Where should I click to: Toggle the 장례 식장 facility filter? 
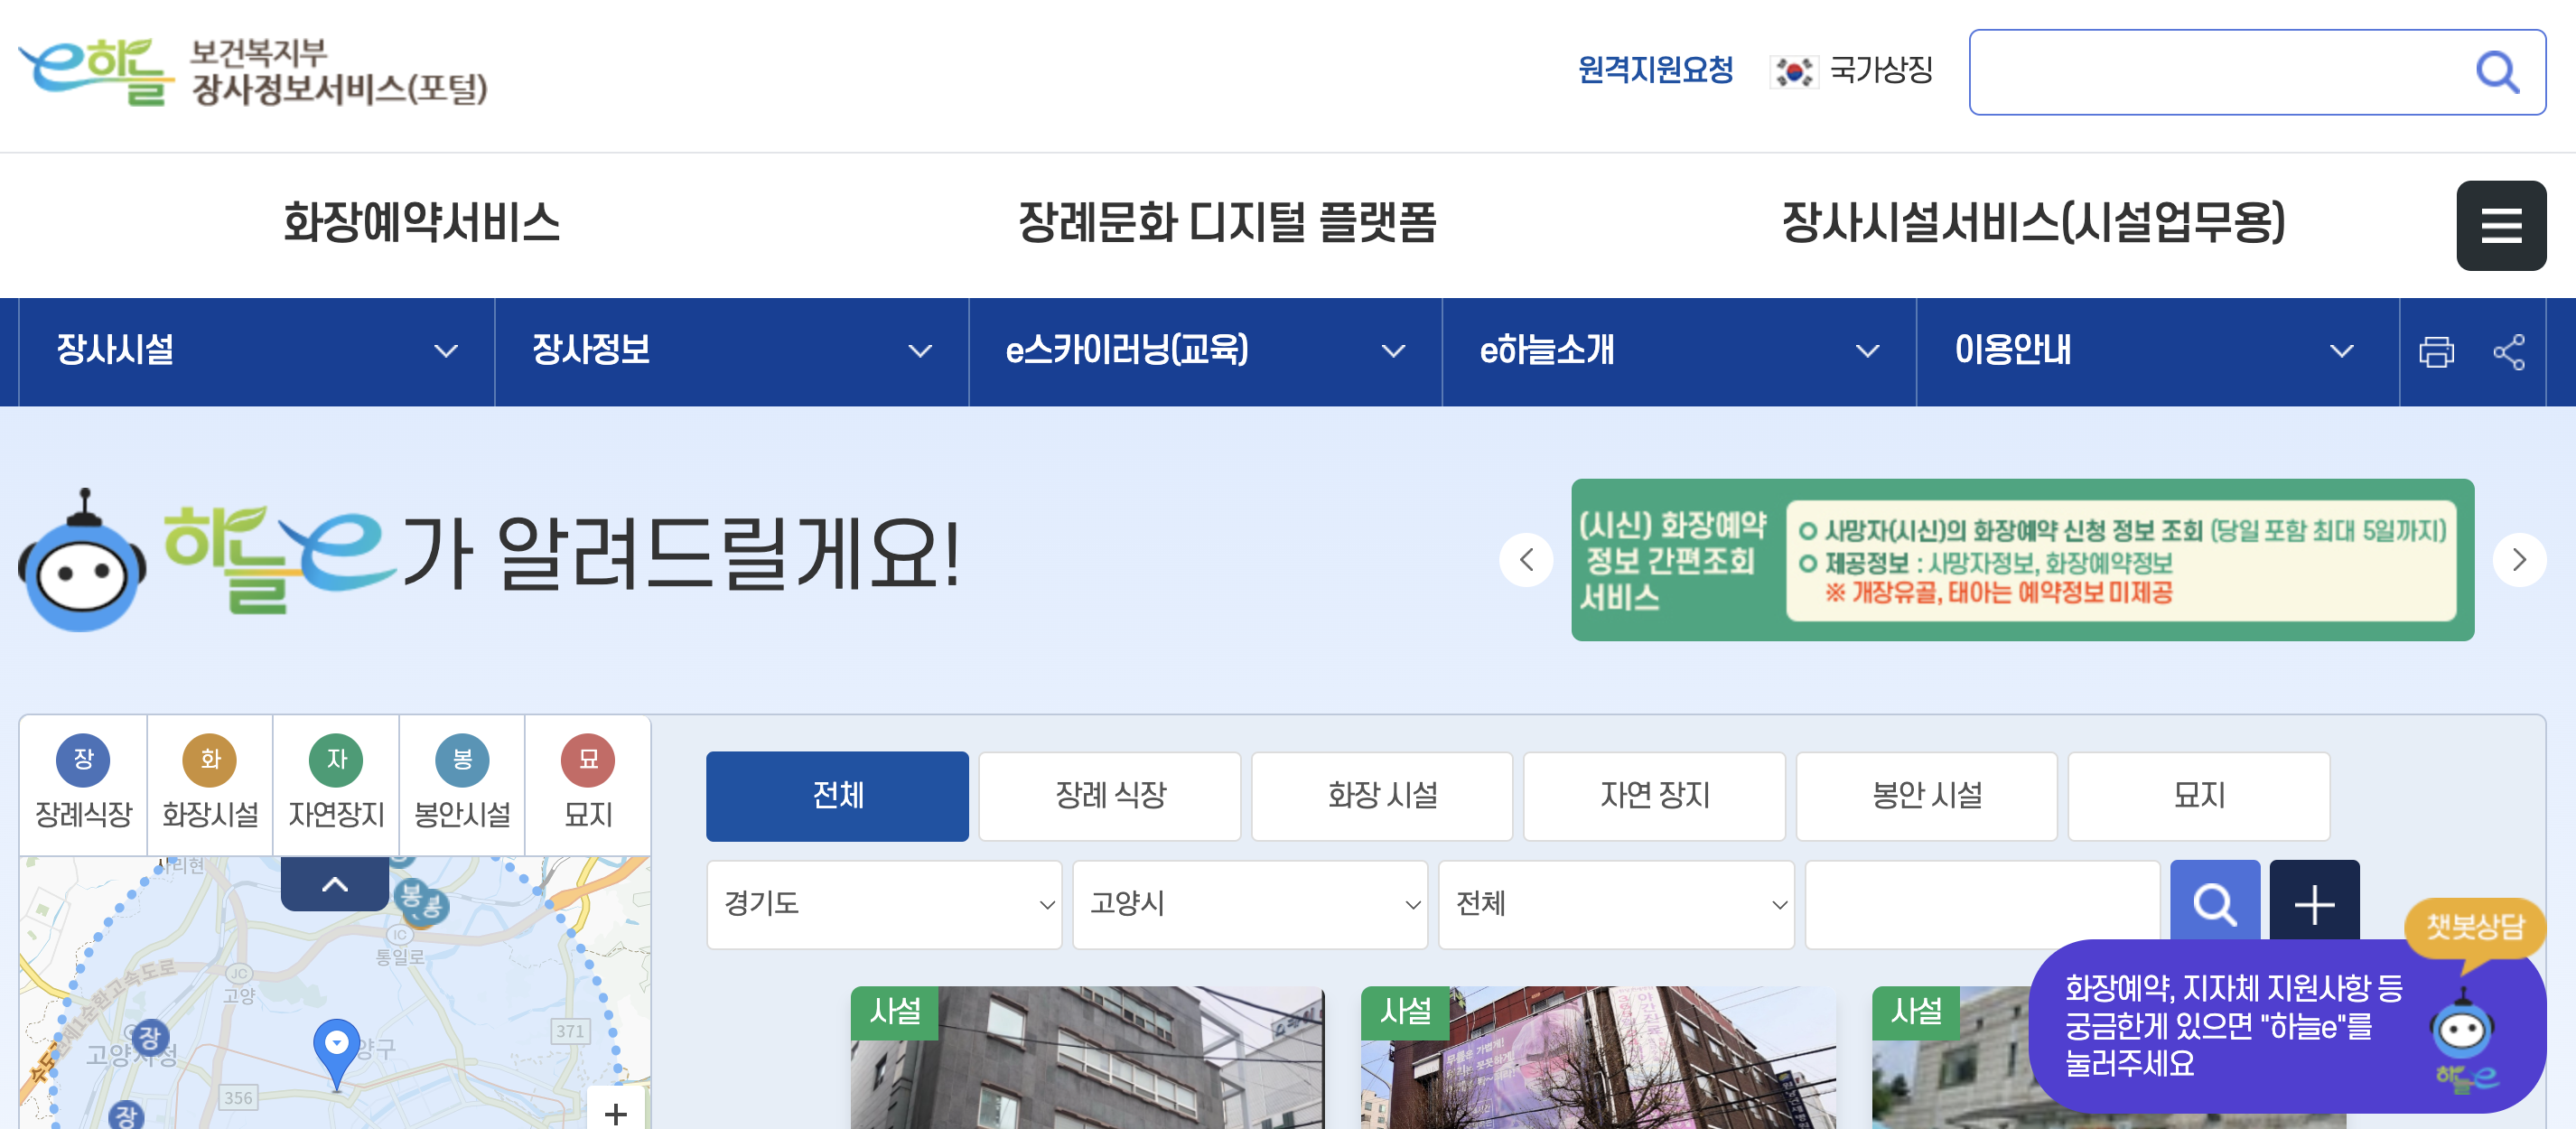[1109, 795]
